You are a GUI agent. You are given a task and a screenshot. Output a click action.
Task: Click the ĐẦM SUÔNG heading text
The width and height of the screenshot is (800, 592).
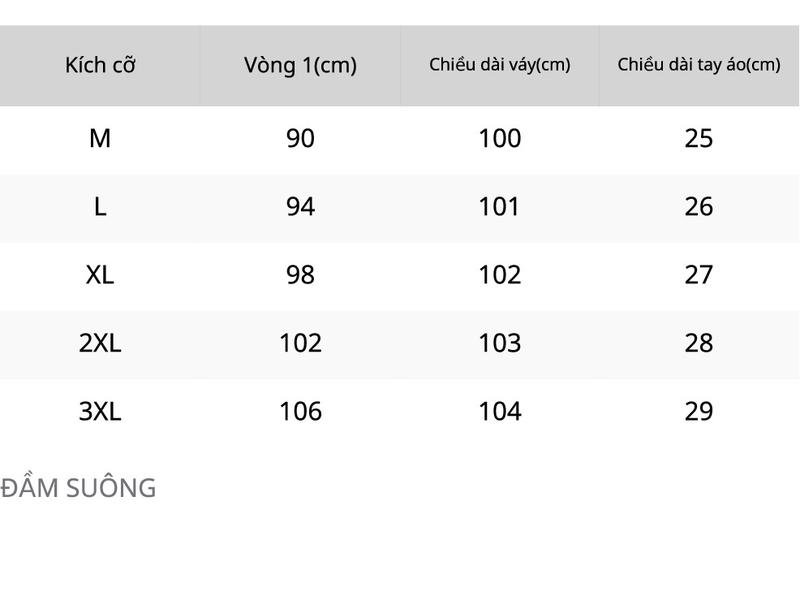tap(78, 487)
